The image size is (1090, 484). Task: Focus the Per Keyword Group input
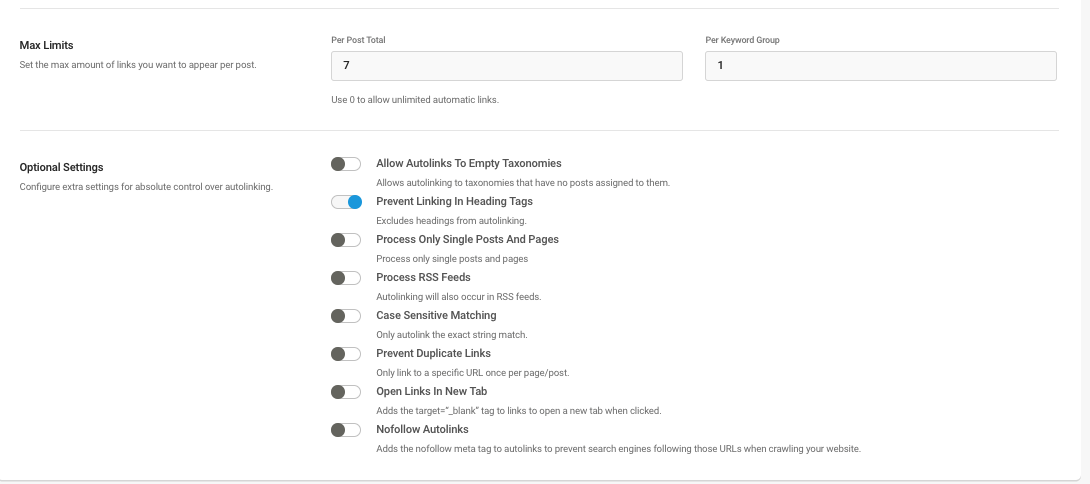[881, 66]
